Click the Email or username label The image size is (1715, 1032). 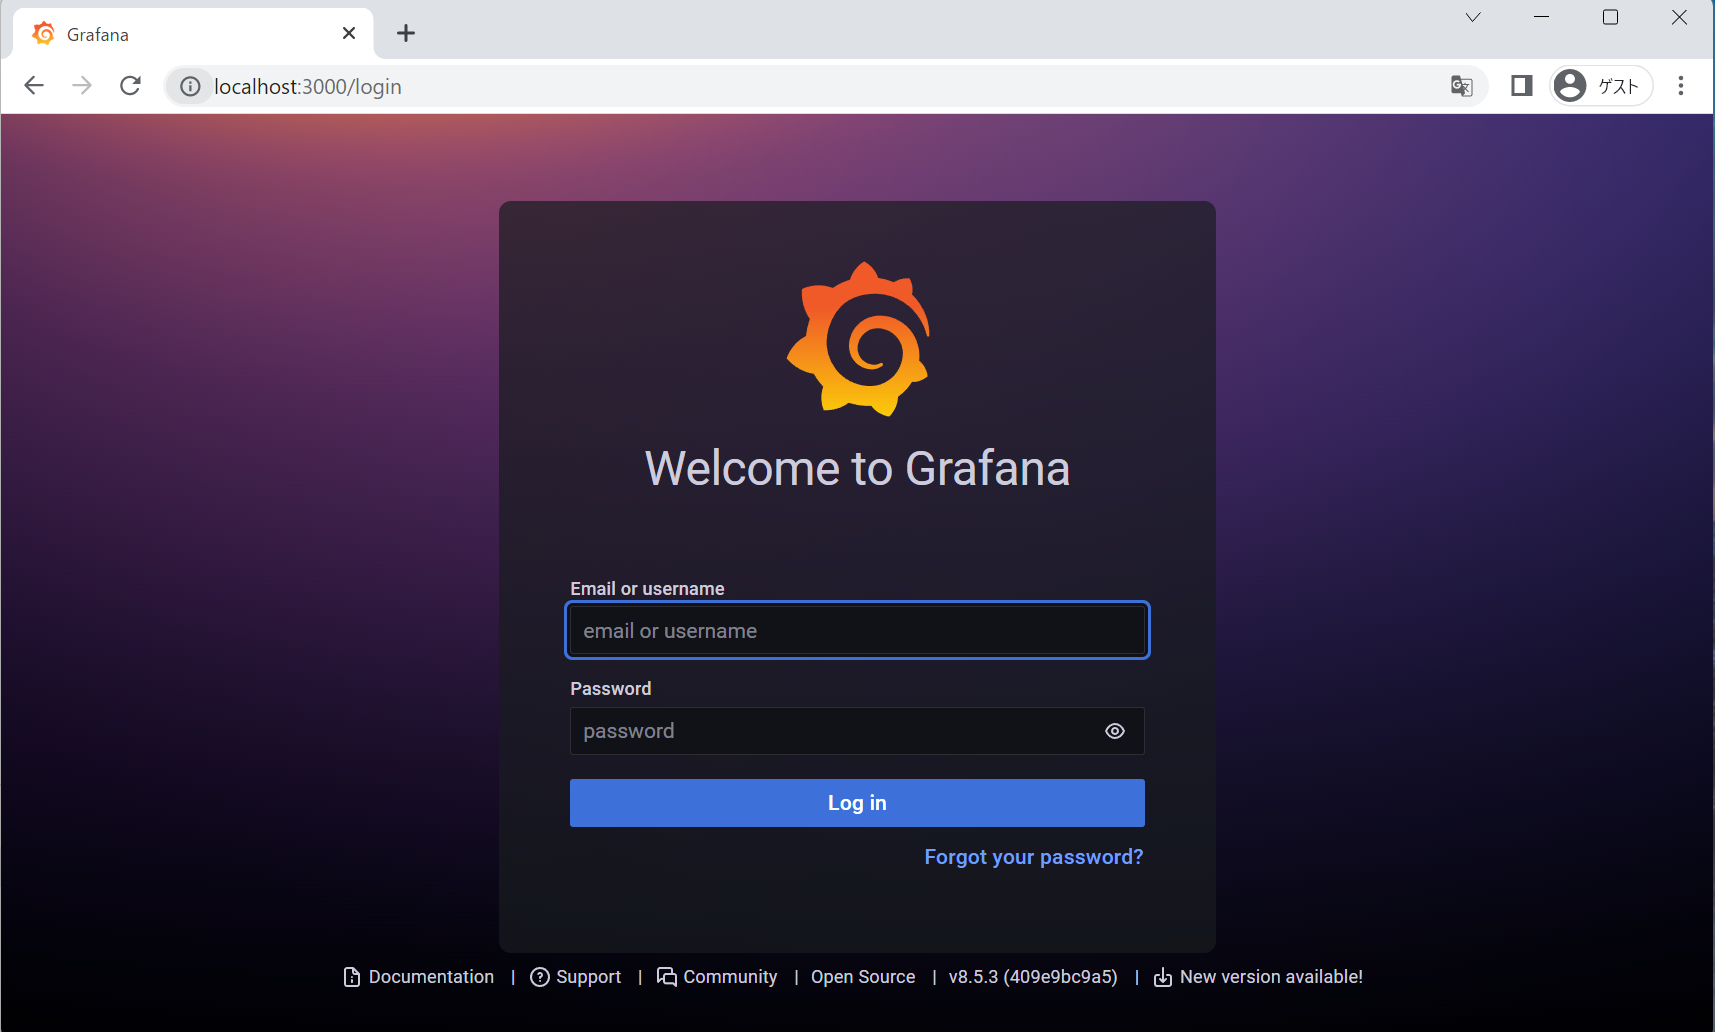tap(647, 589)
